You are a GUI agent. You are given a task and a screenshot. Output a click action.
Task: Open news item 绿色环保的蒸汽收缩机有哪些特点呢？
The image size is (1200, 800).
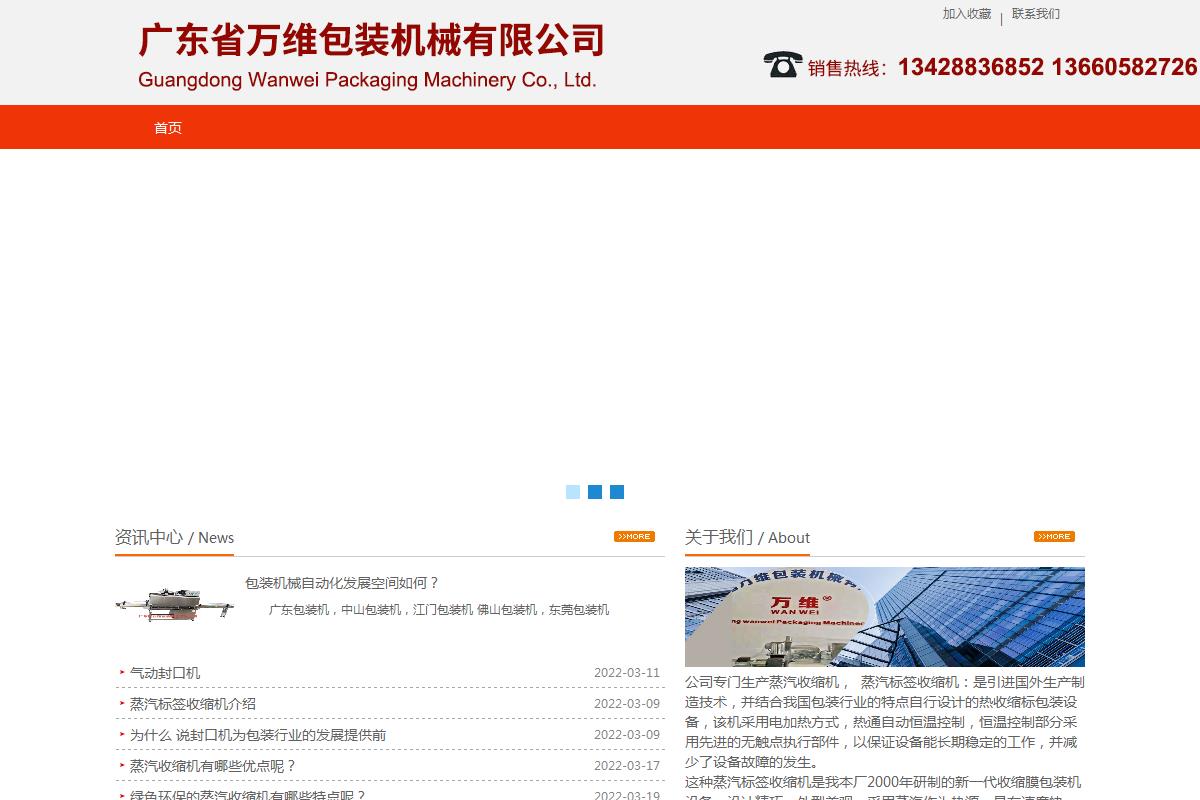tap(248, 796)
